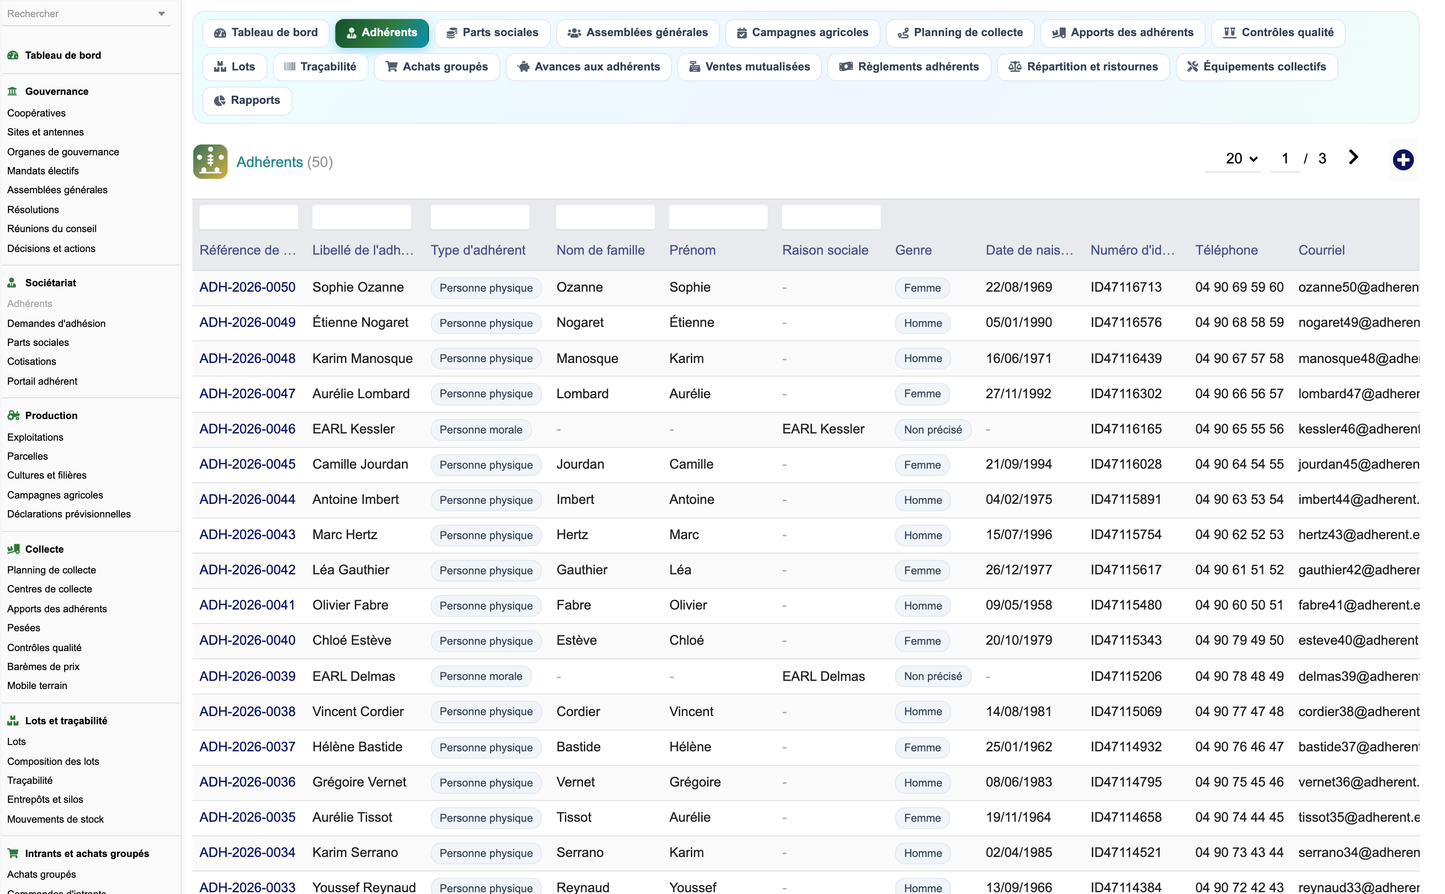Screen dimensions: 1445x894
Task: Click the sidebar Sociétariat person icon
Action: click(13, 283)
